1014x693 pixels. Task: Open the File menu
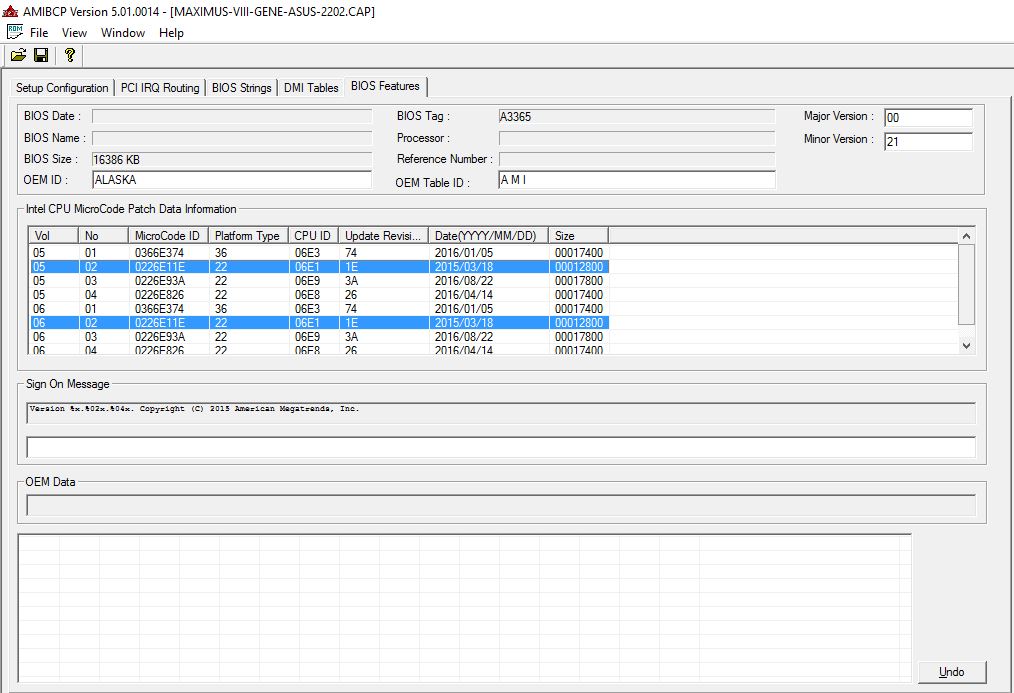pos(39,33)
